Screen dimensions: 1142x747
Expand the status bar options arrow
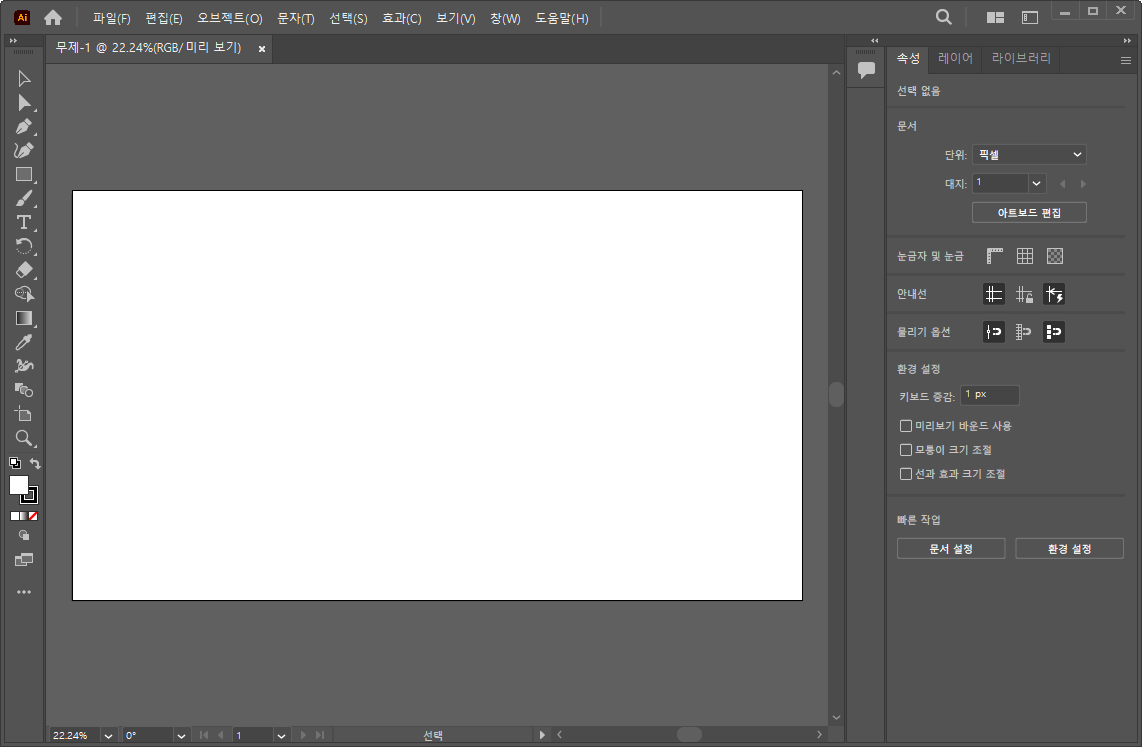pos(542,735)
